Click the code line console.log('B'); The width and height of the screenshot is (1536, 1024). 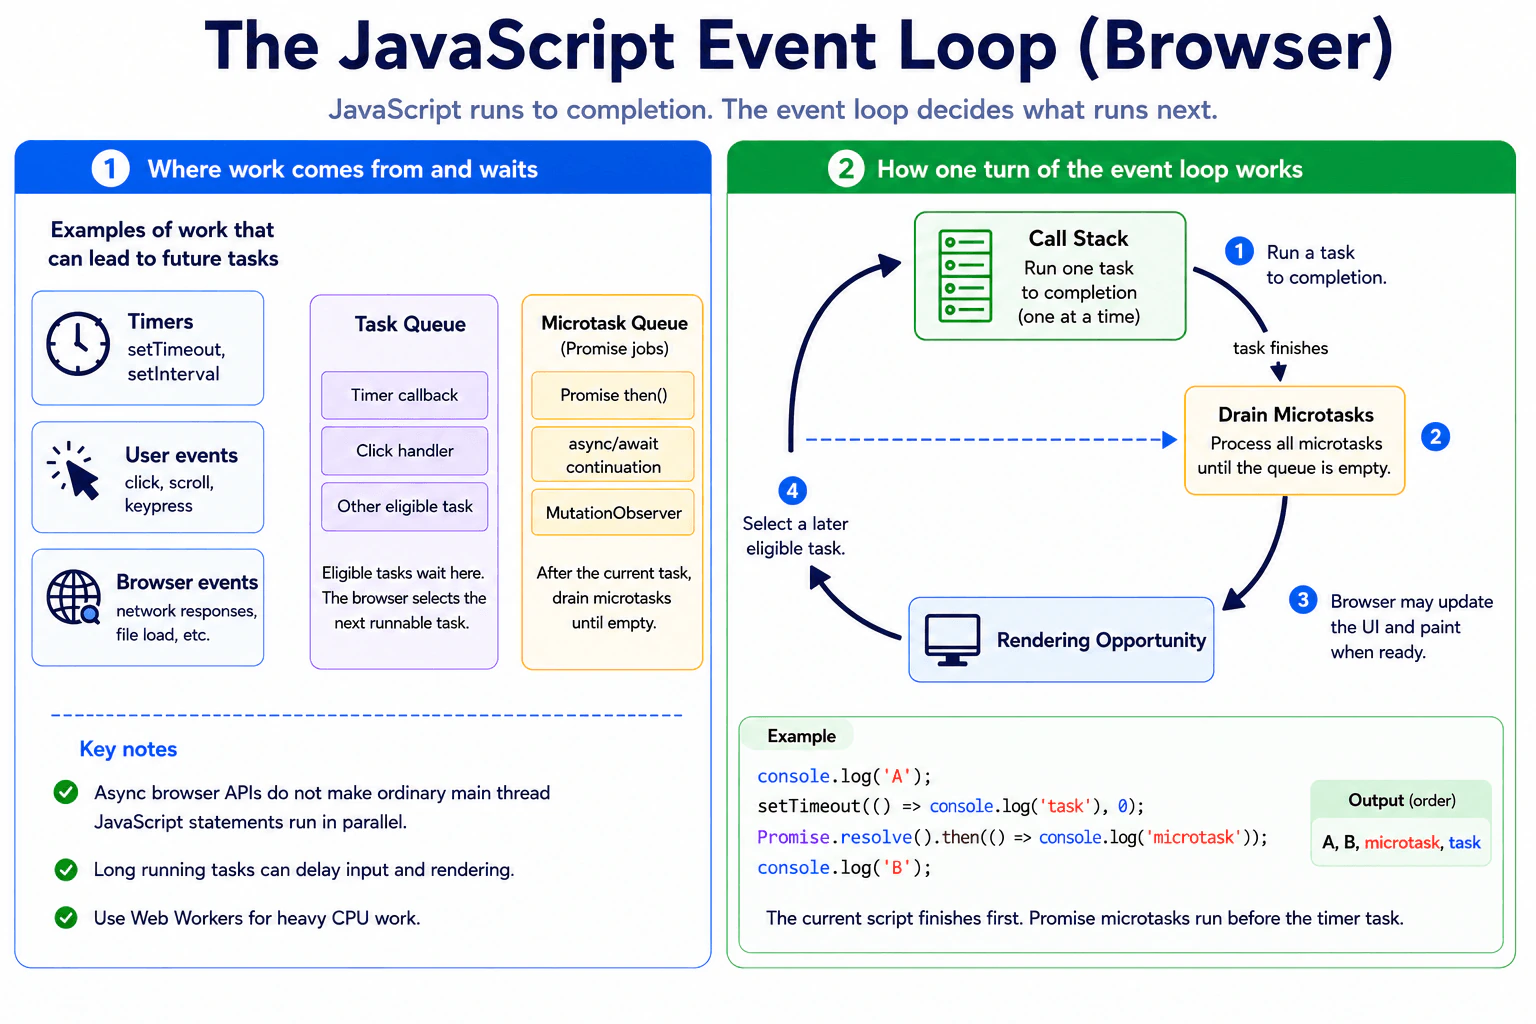(x=844, y=868)
